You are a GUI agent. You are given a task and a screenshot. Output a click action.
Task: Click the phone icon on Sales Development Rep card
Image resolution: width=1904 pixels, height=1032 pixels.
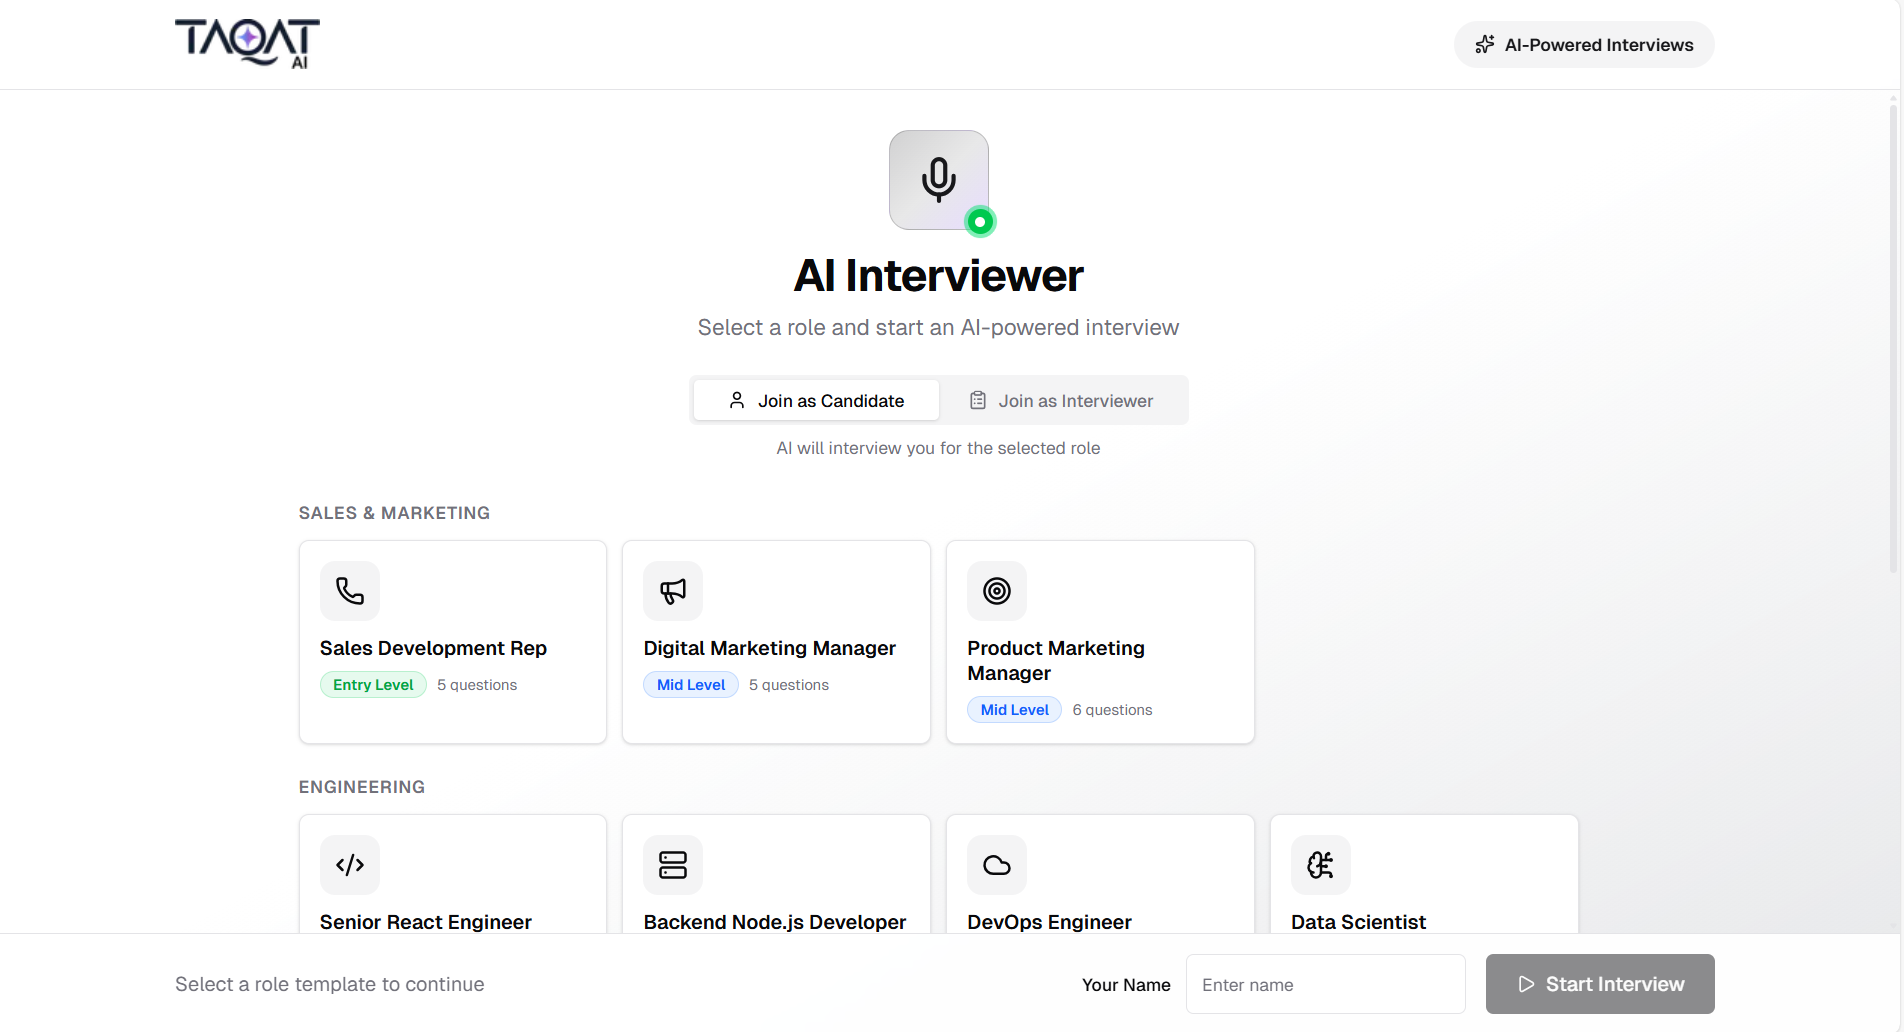[349, 591]
